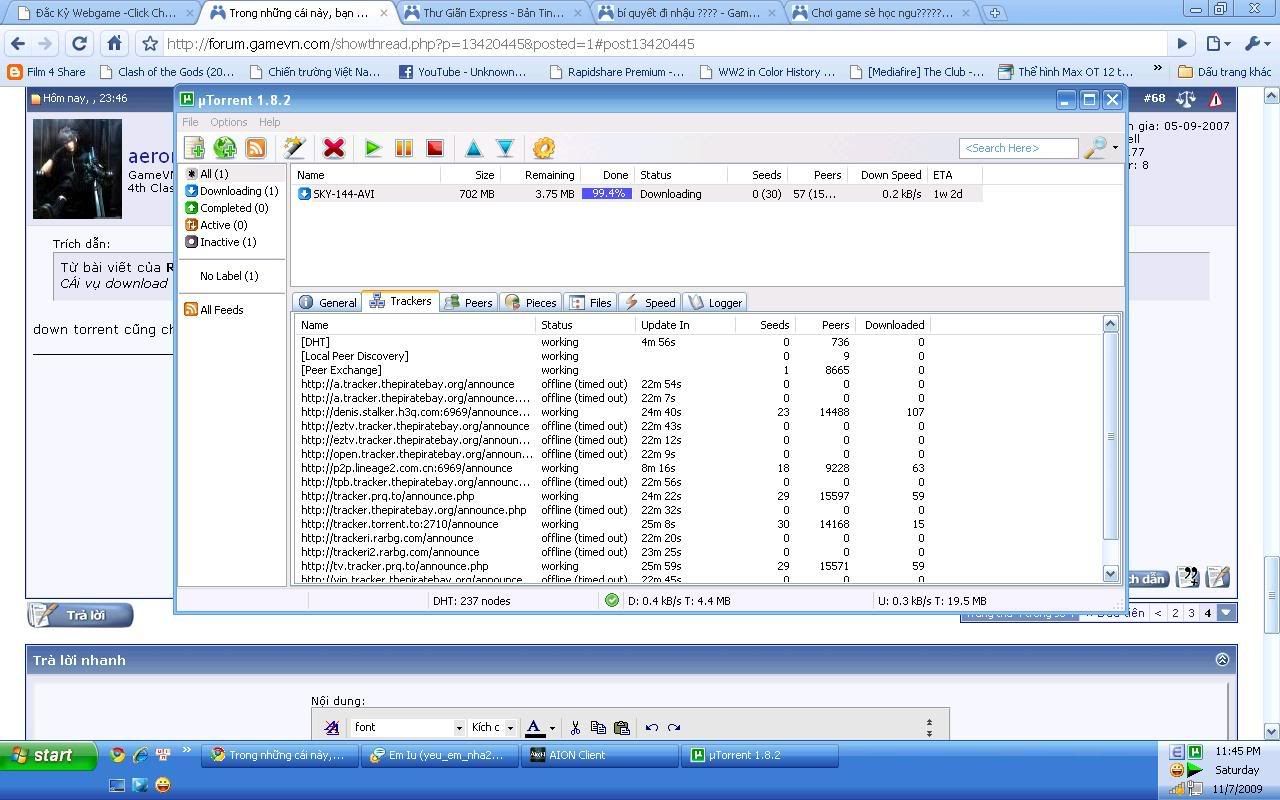Open font dropdown in quick reply editor
The height and width of the screenshot is (800, 1280).
pyautogui.click(x=459, y=727)
